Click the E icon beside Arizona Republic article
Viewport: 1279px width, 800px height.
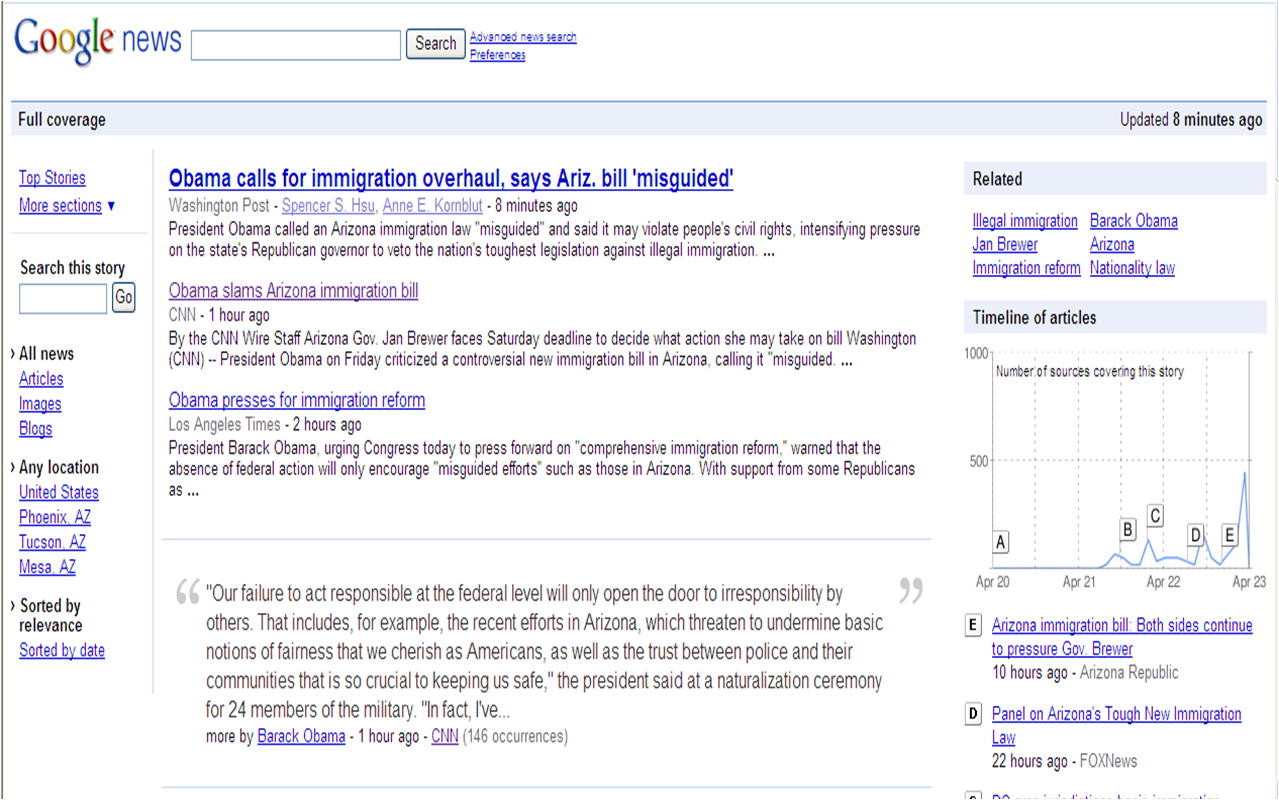pos(972,626)
